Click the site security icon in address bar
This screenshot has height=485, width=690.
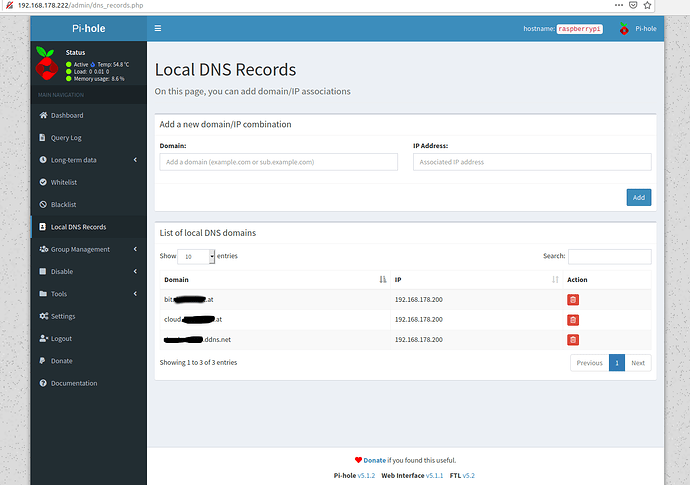point(8,6)
